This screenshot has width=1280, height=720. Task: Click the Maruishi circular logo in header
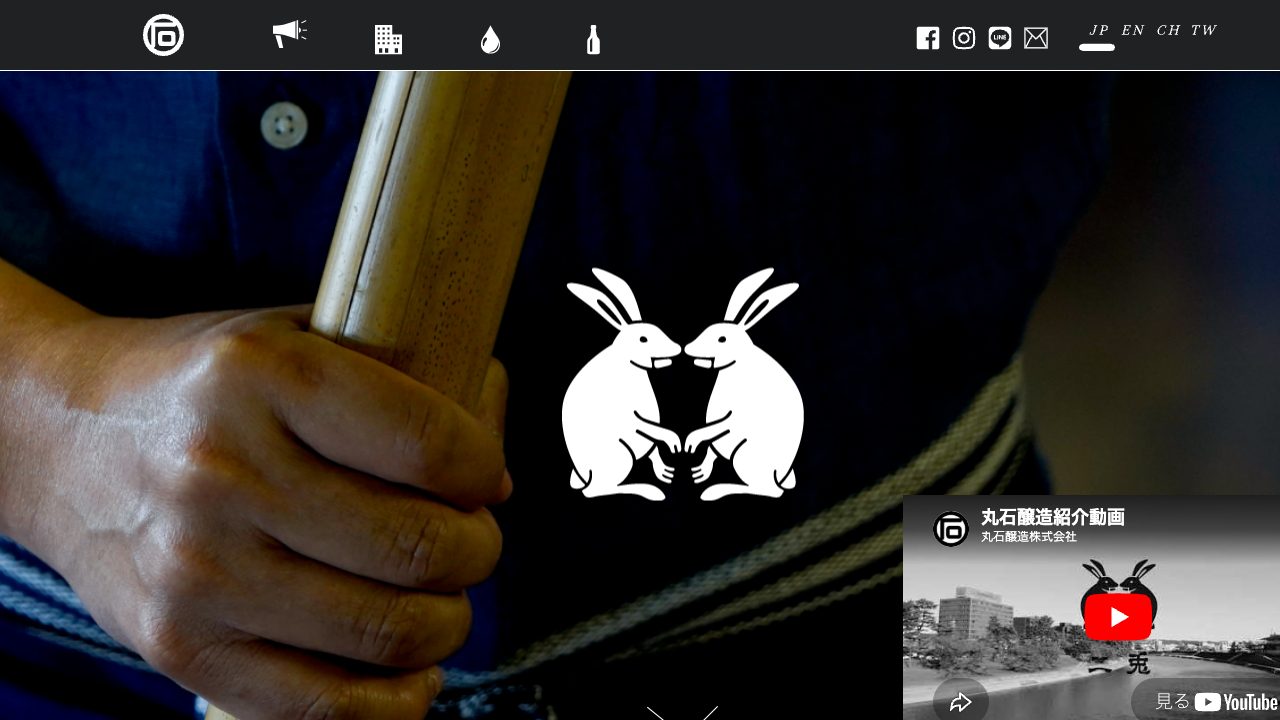coord(163,35)
